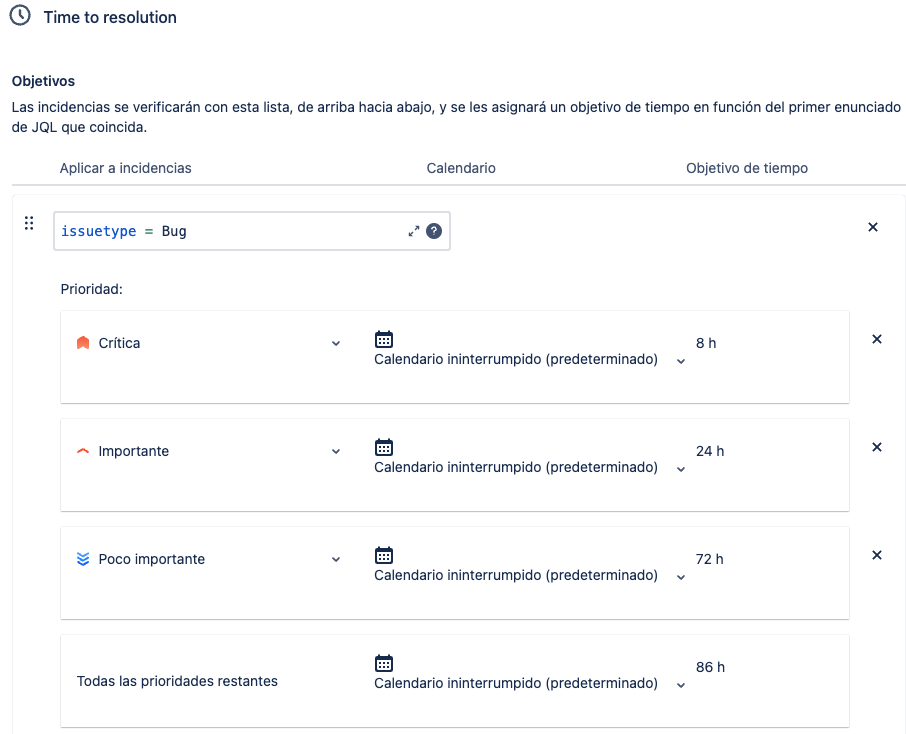Delete the Importante priority row
This screenshot has width=906, height=734.
point(877,447)
